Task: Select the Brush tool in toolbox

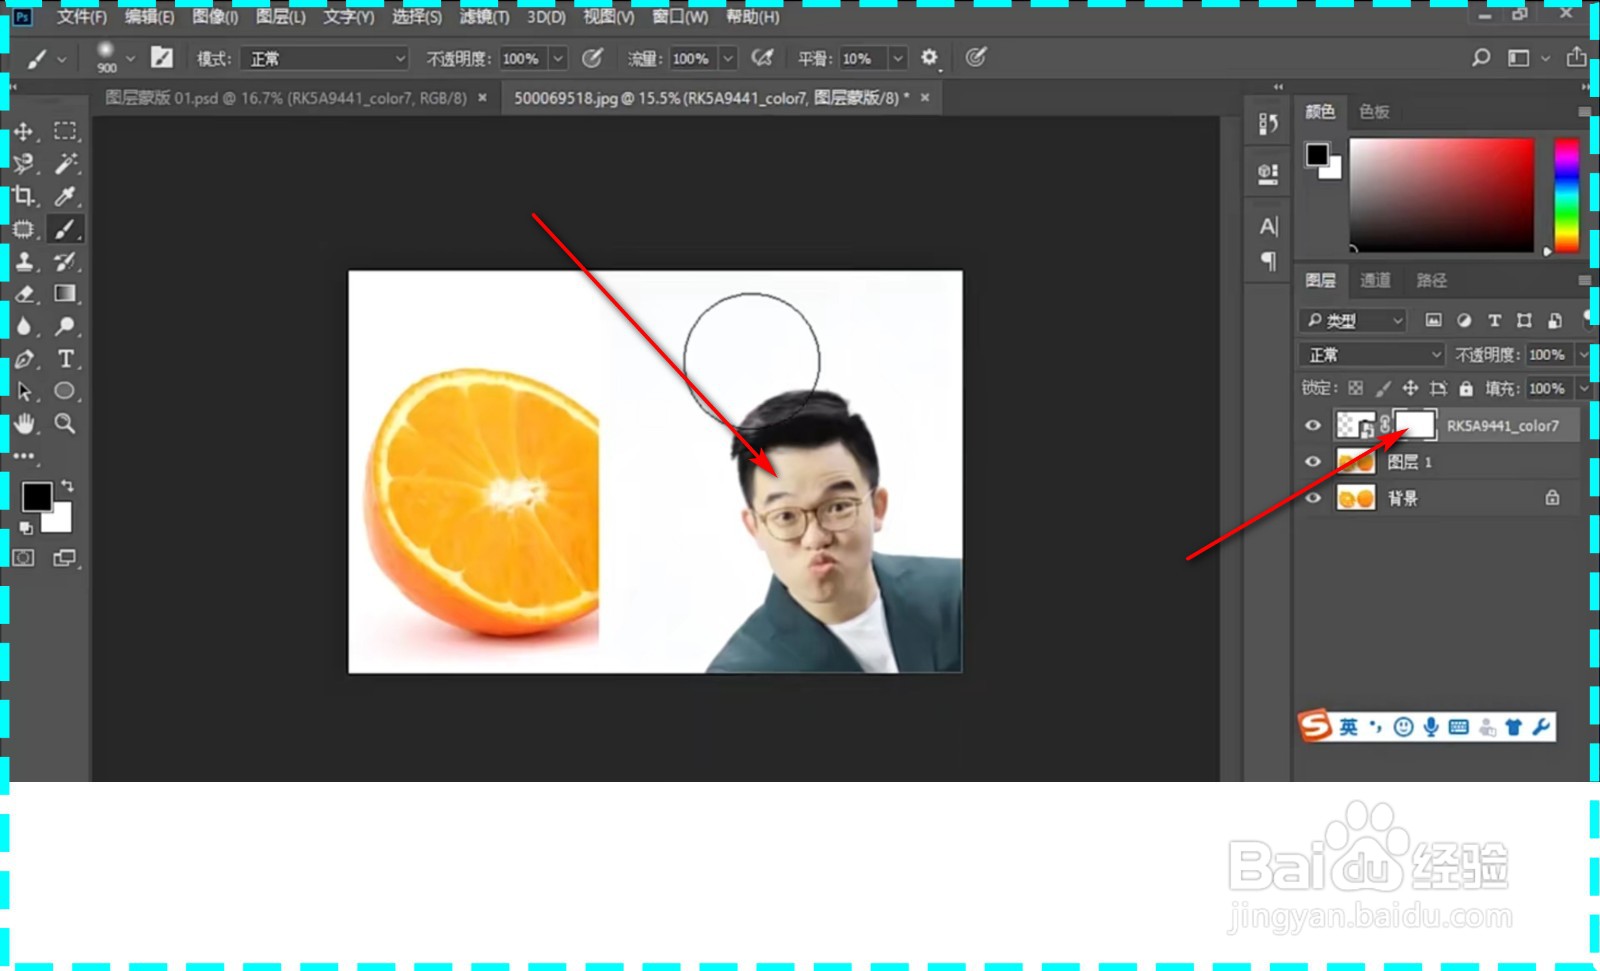Action: click(x=65, y=229)
